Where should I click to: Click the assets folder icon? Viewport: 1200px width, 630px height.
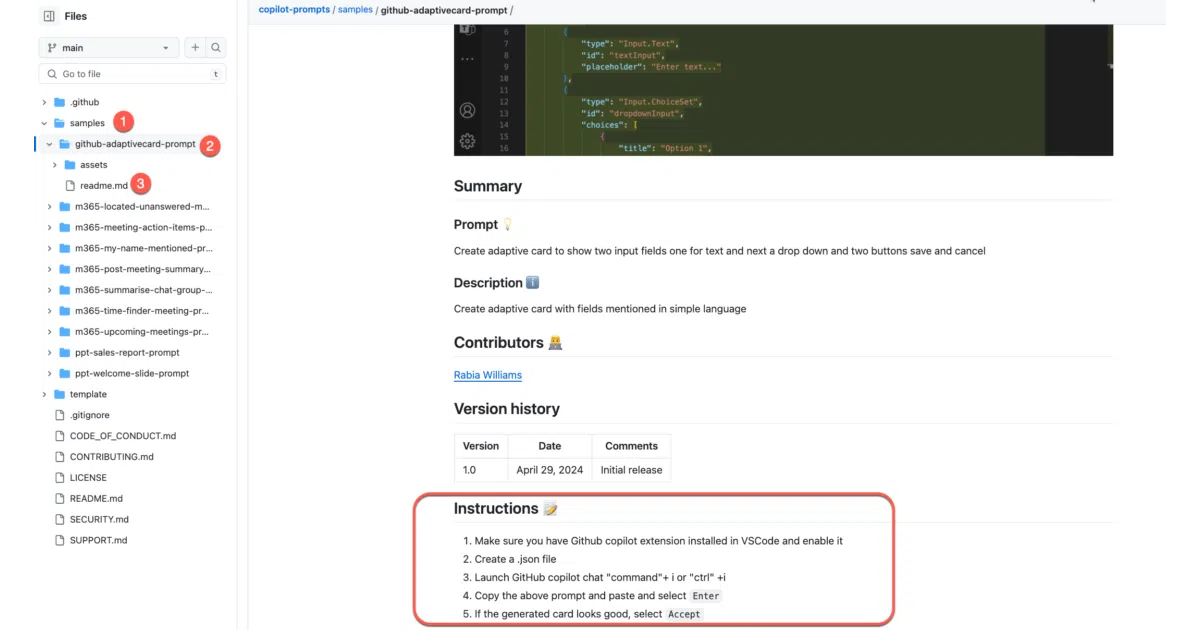click(70, 165)
